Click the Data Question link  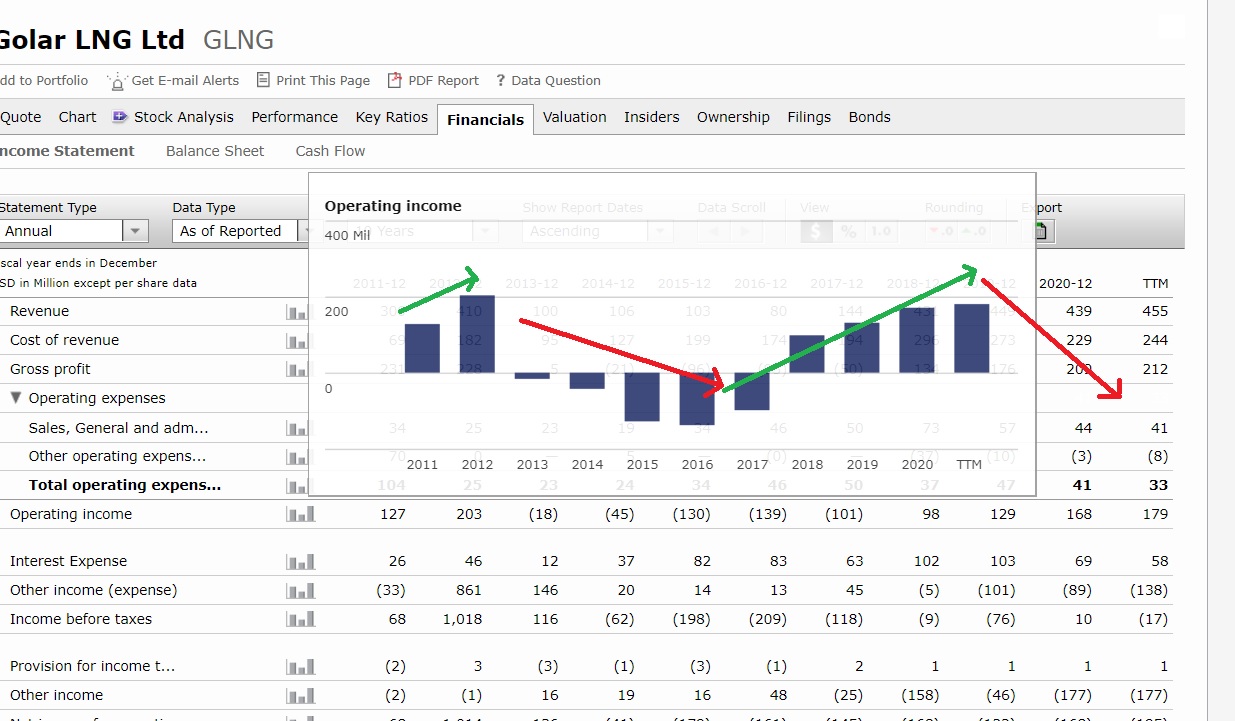(x=555, y=81)
